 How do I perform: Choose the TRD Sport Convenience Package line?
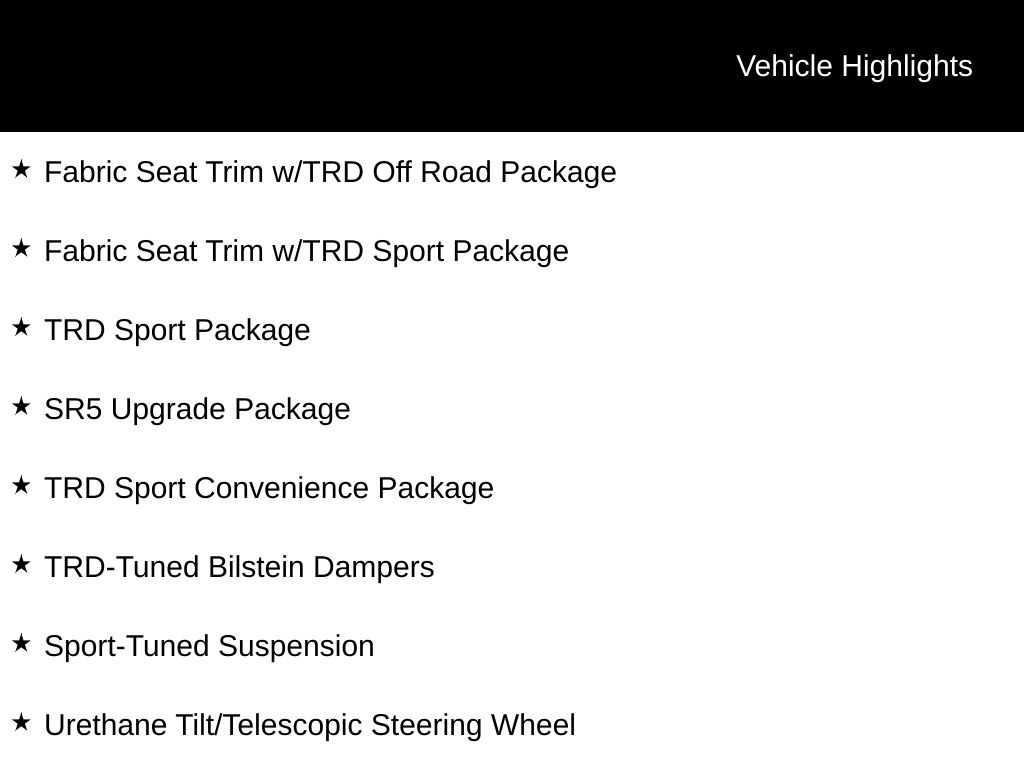point(269,488)
